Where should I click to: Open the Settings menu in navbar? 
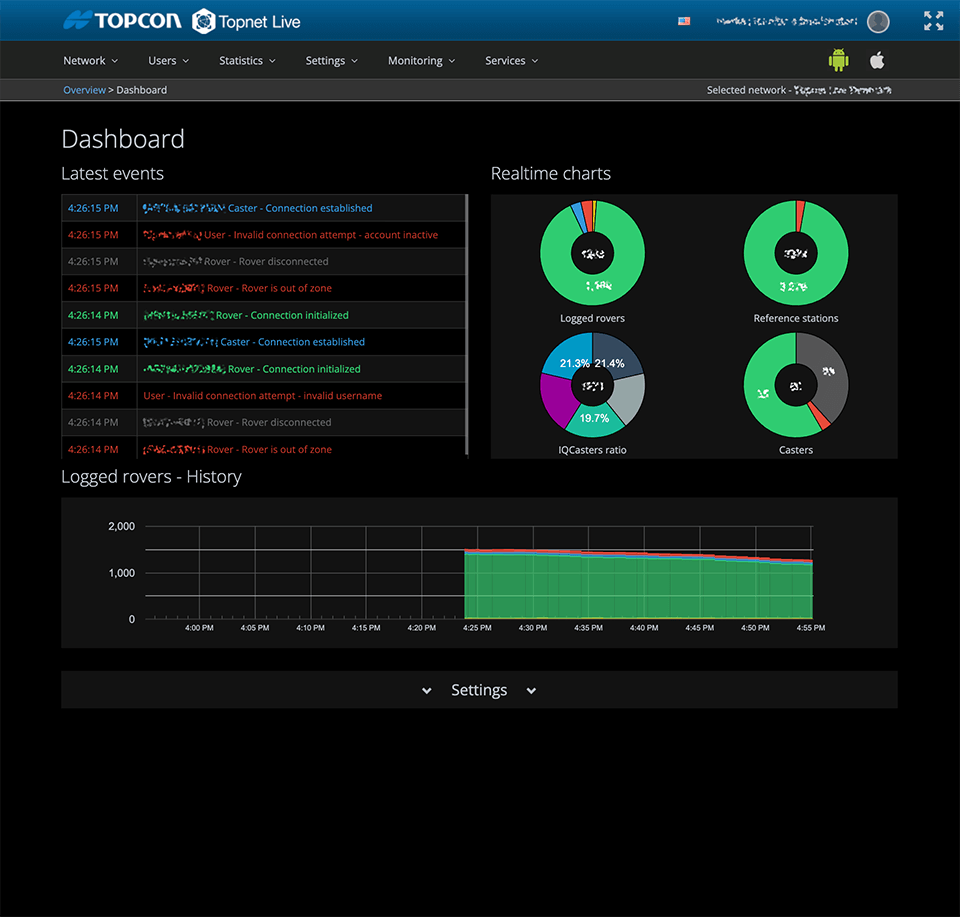coord(331,61)
